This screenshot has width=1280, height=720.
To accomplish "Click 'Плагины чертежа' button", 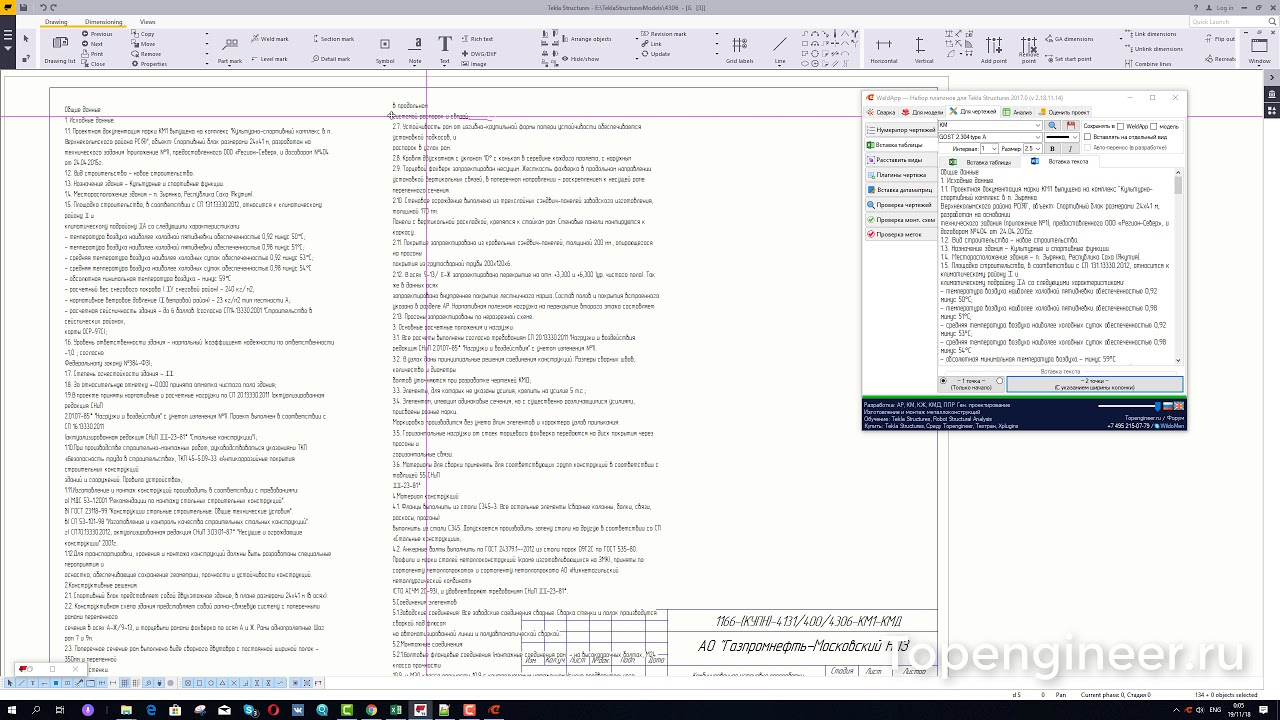I will (900, 175).
